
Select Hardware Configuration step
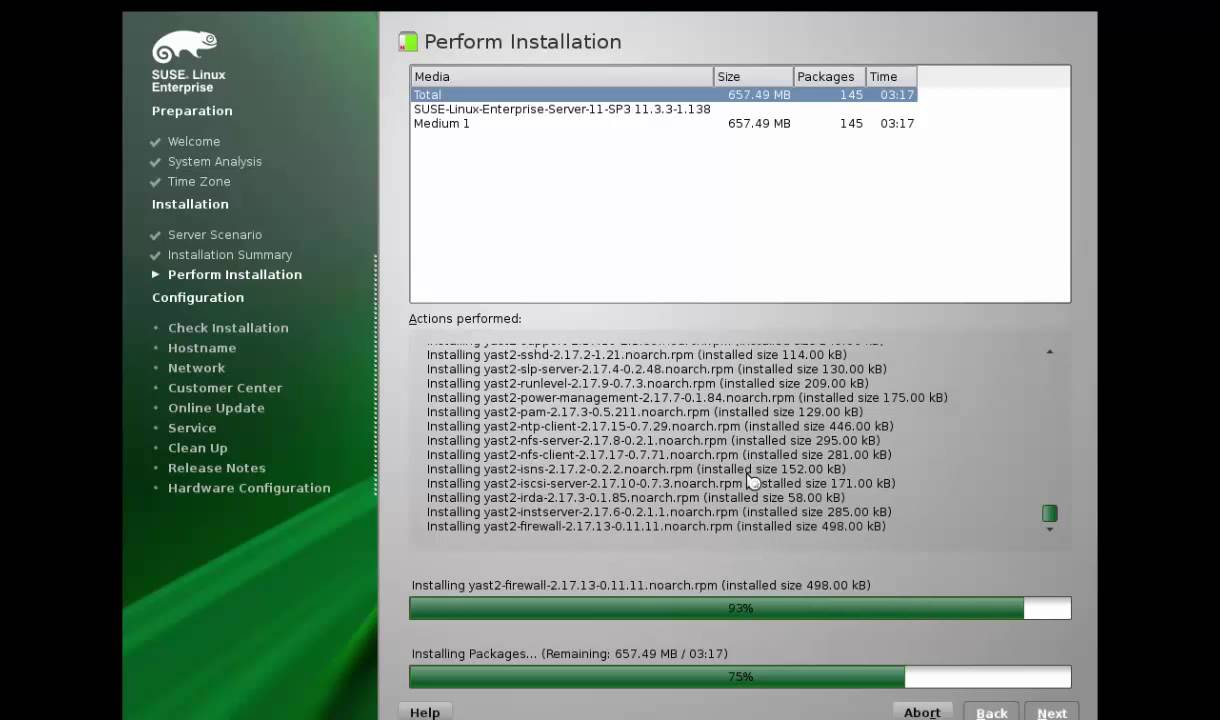point(249,488)
